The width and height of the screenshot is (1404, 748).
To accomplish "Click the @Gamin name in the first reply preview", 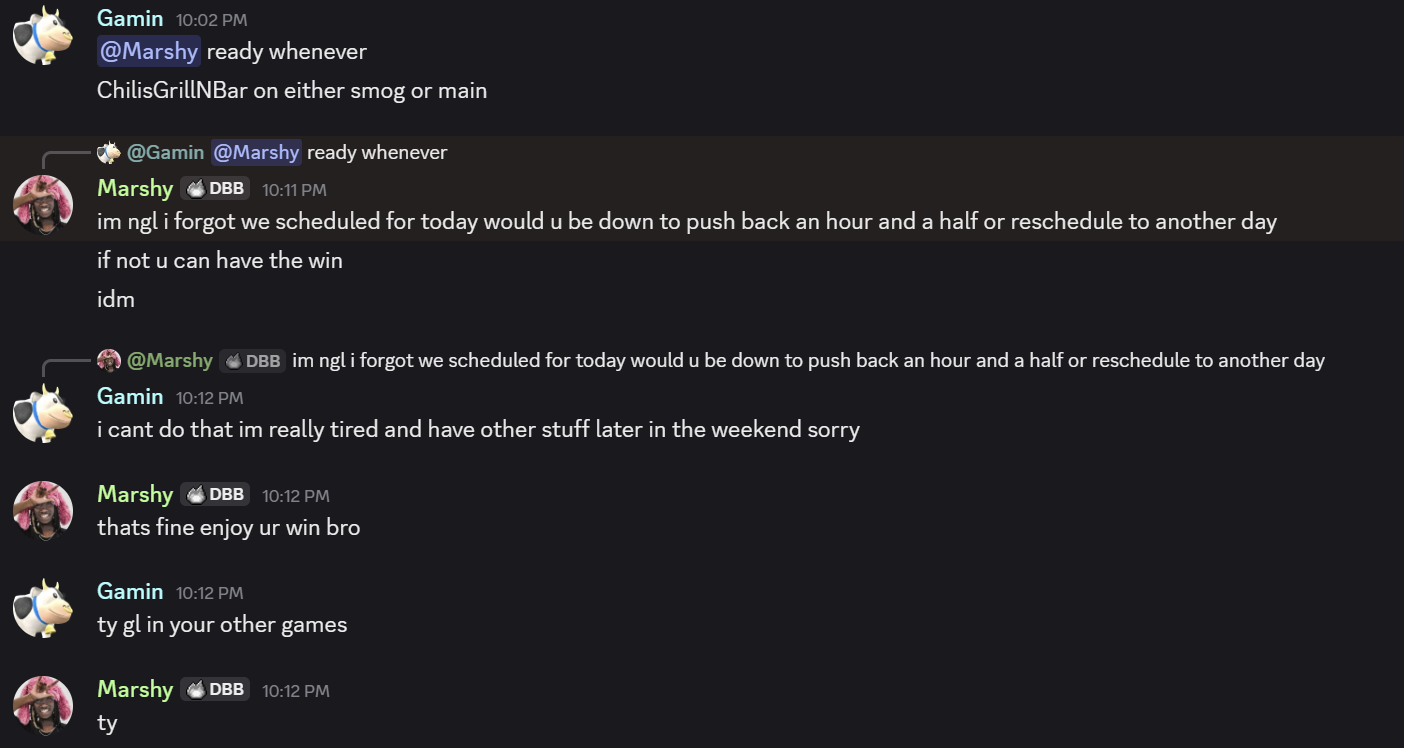I will pos(165,152).
